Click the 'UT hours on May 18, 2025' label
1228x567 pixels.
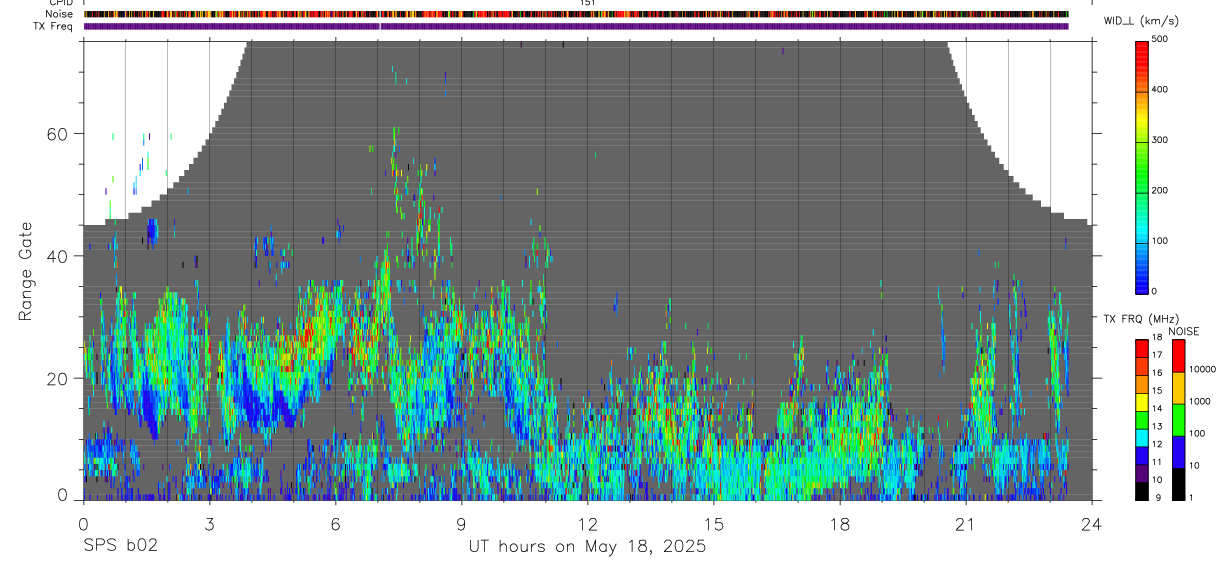[587, 547]
